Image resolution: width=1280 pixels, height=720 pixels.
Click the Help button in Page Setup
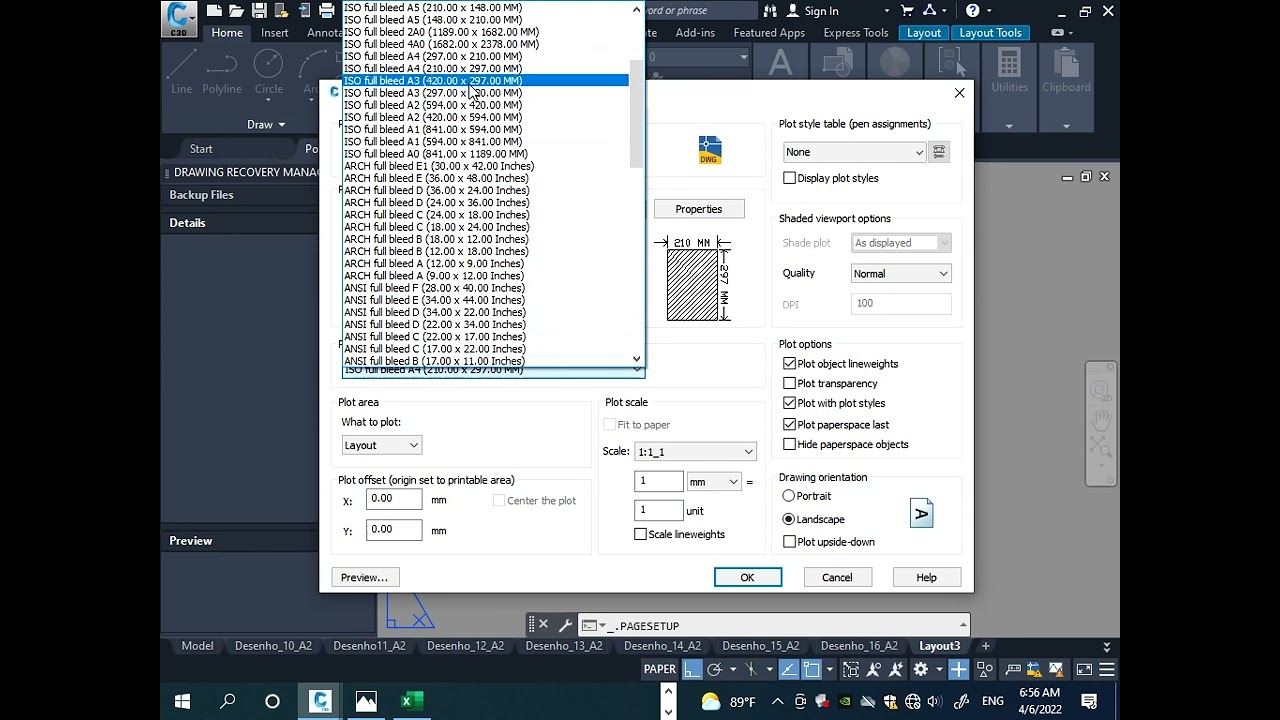pos(927,578)
